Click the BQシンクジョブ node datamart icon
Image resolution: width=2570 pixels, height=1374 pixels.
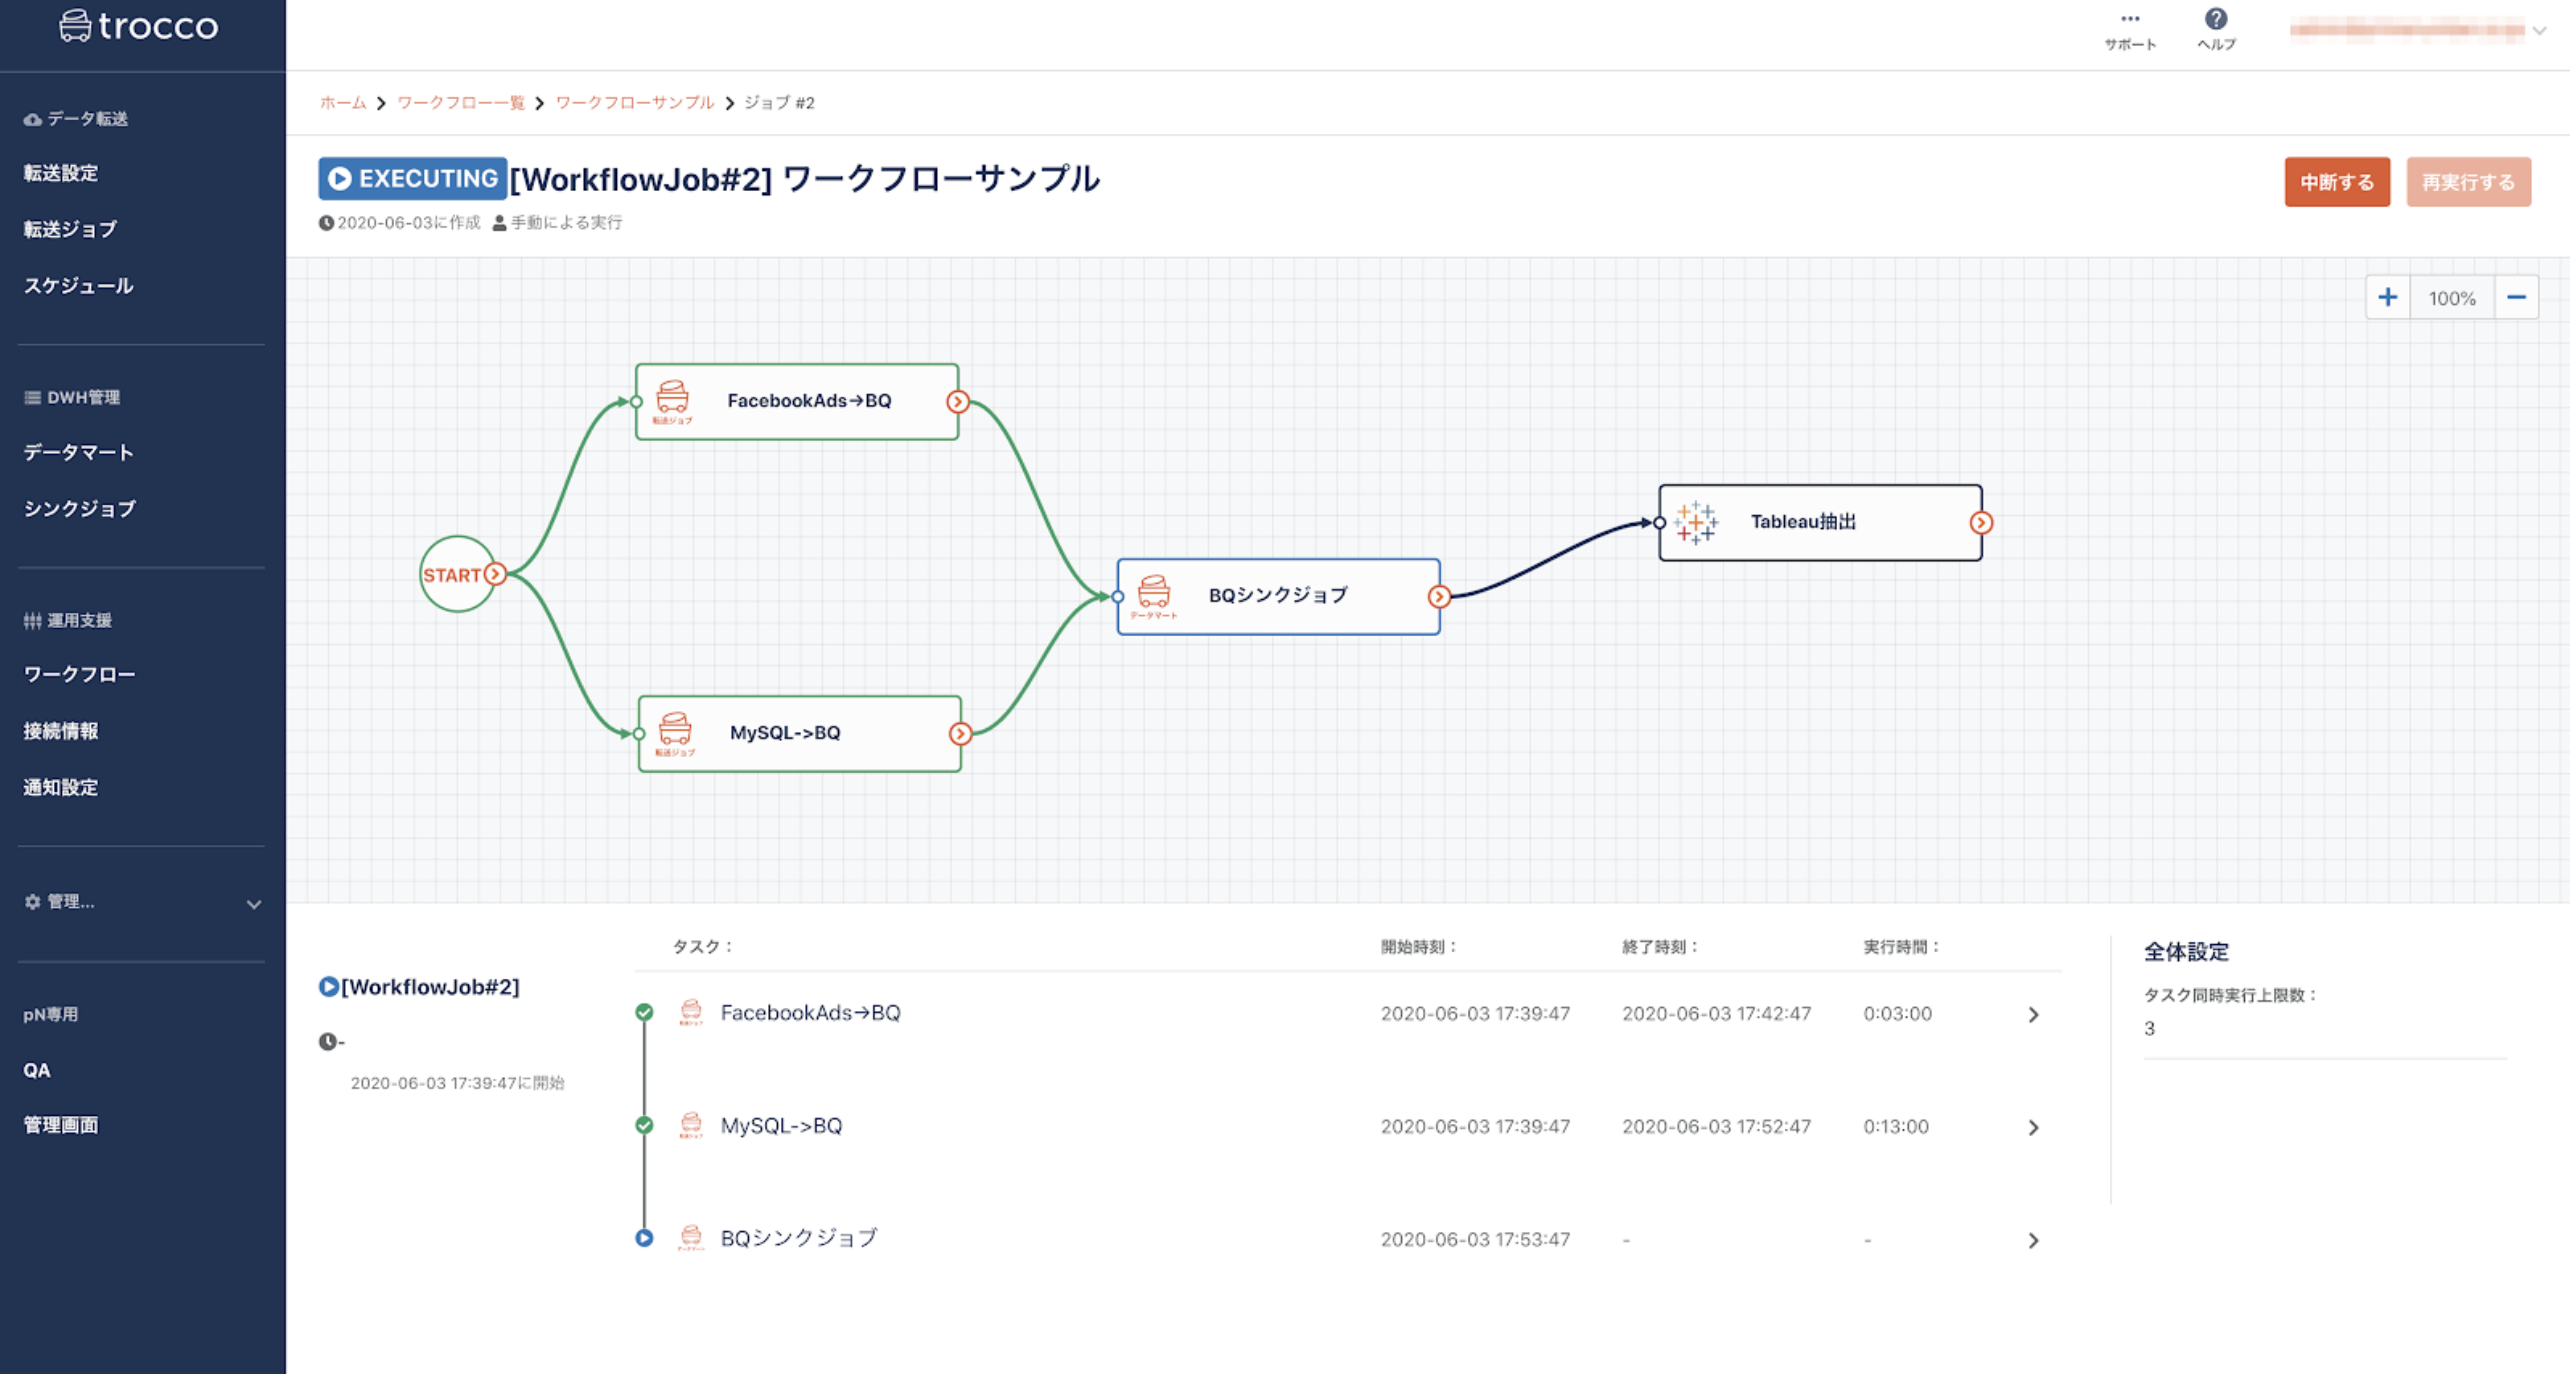pos(1153,594)
